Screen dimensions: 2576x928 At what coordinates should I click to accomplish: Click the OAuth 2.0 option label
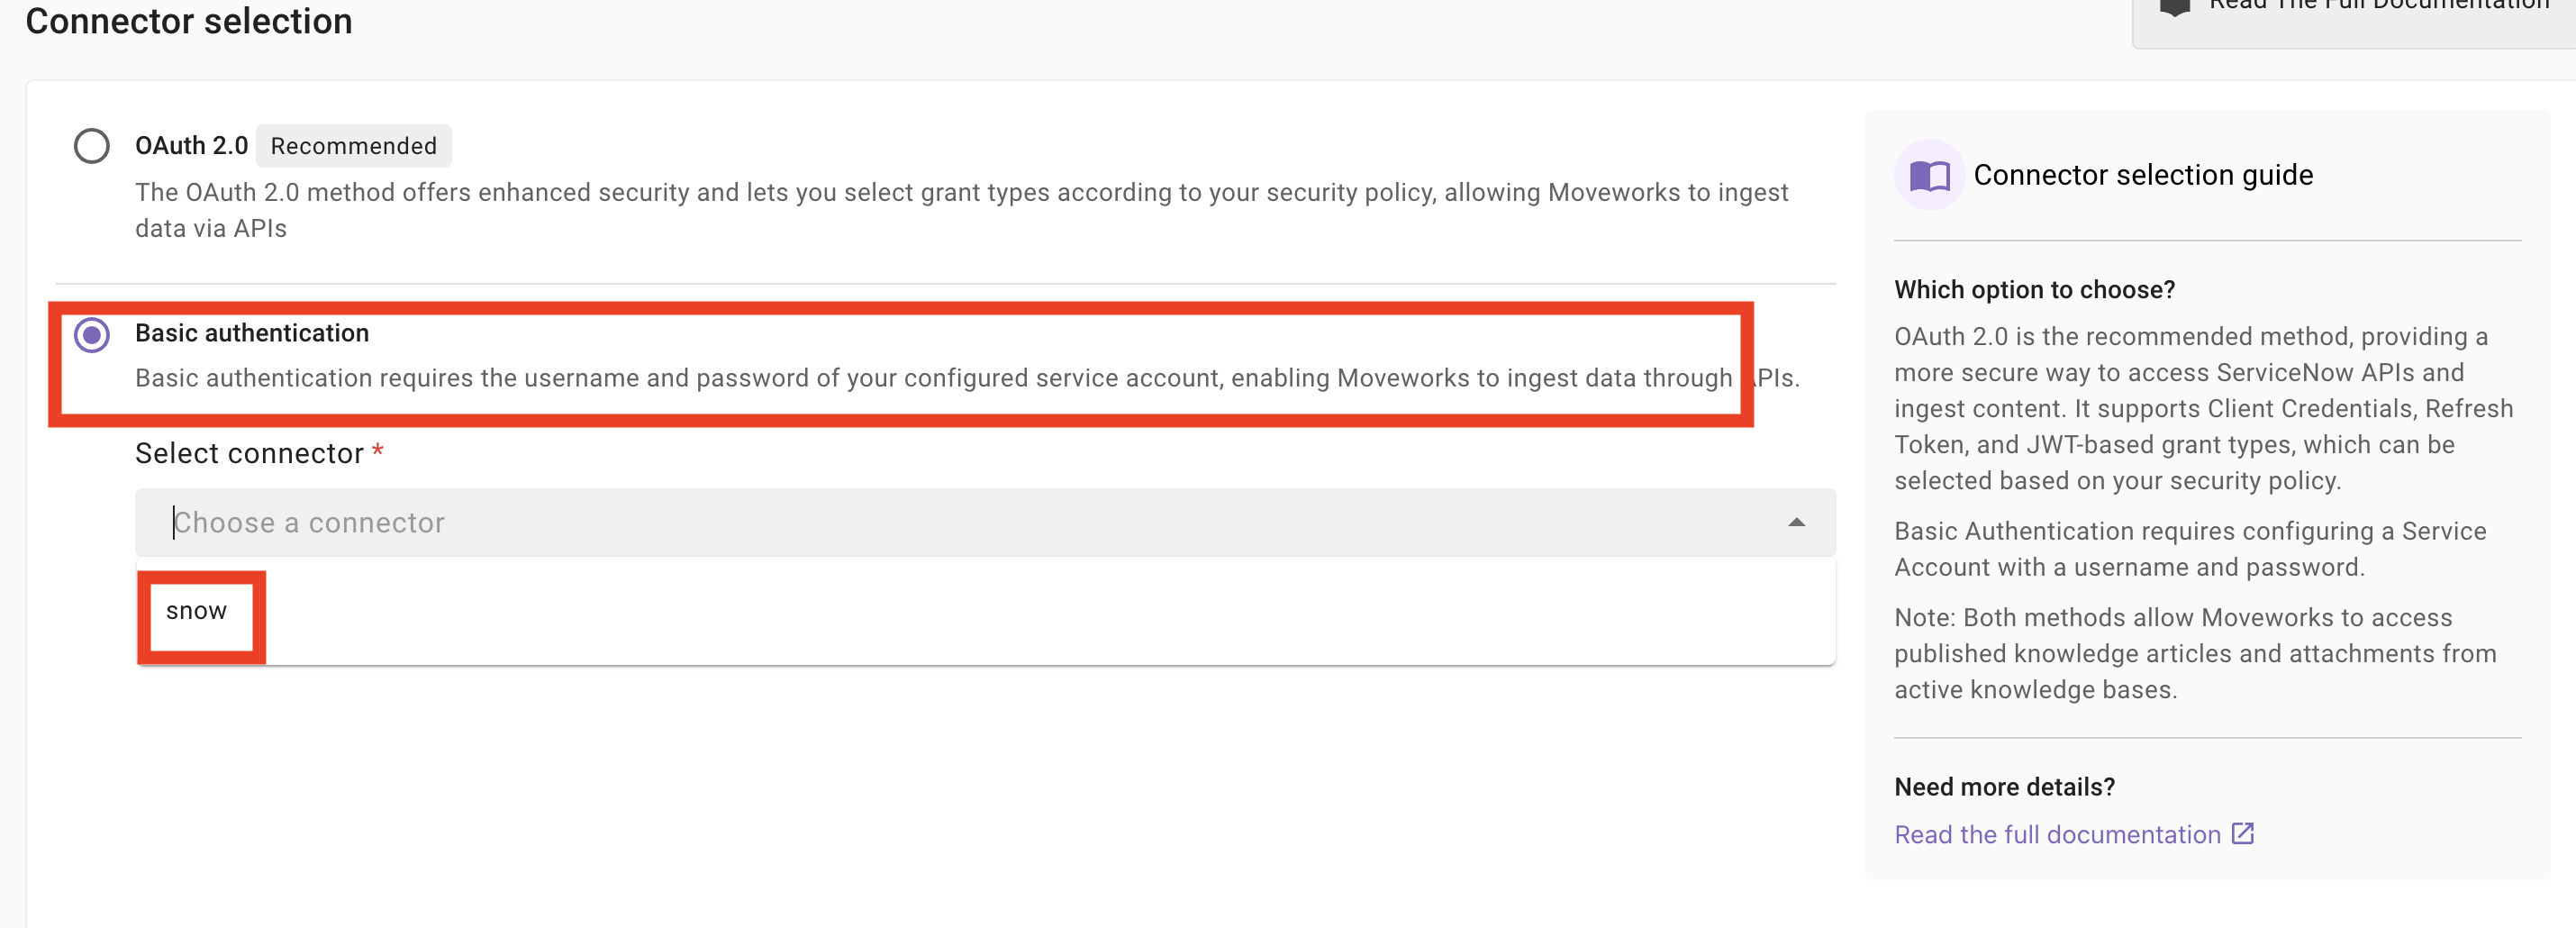[191, 146]
